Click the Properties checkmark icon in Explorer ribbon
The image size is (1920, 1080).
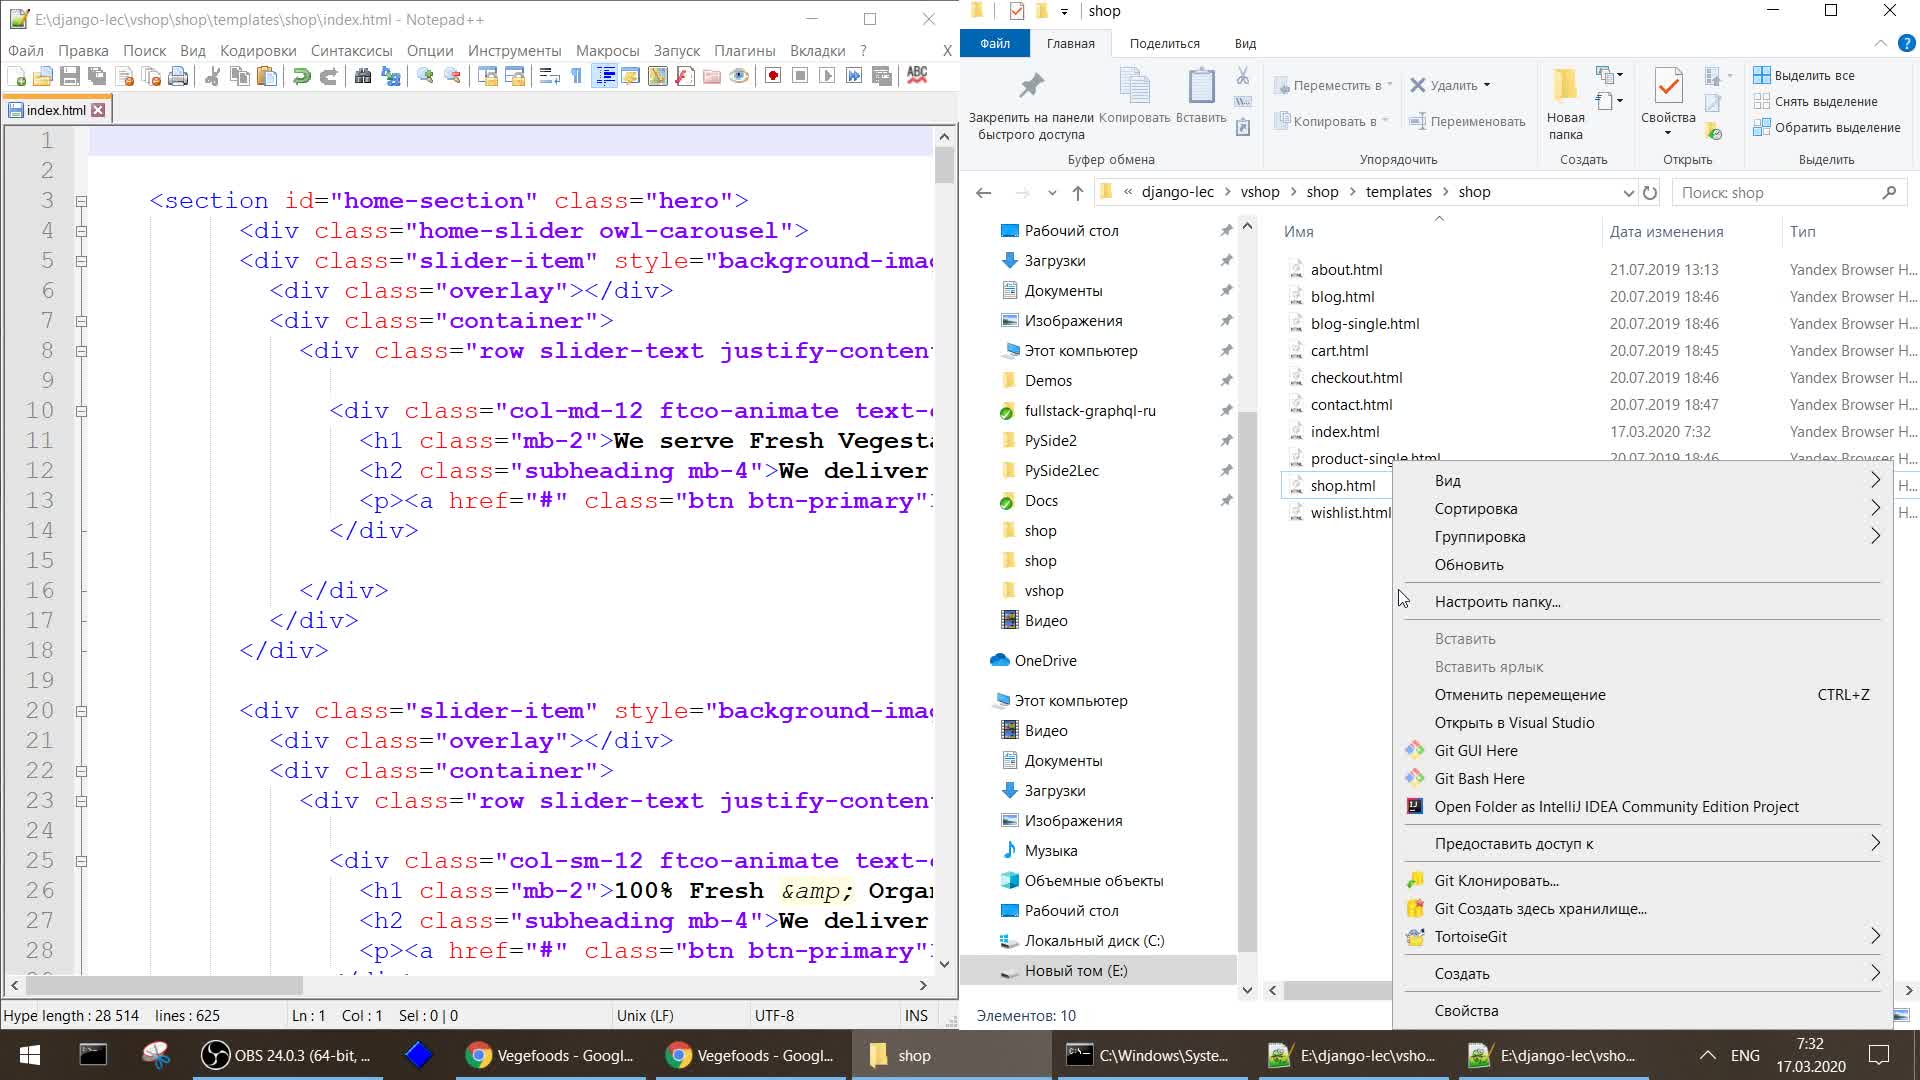(x=1668, y=86)
